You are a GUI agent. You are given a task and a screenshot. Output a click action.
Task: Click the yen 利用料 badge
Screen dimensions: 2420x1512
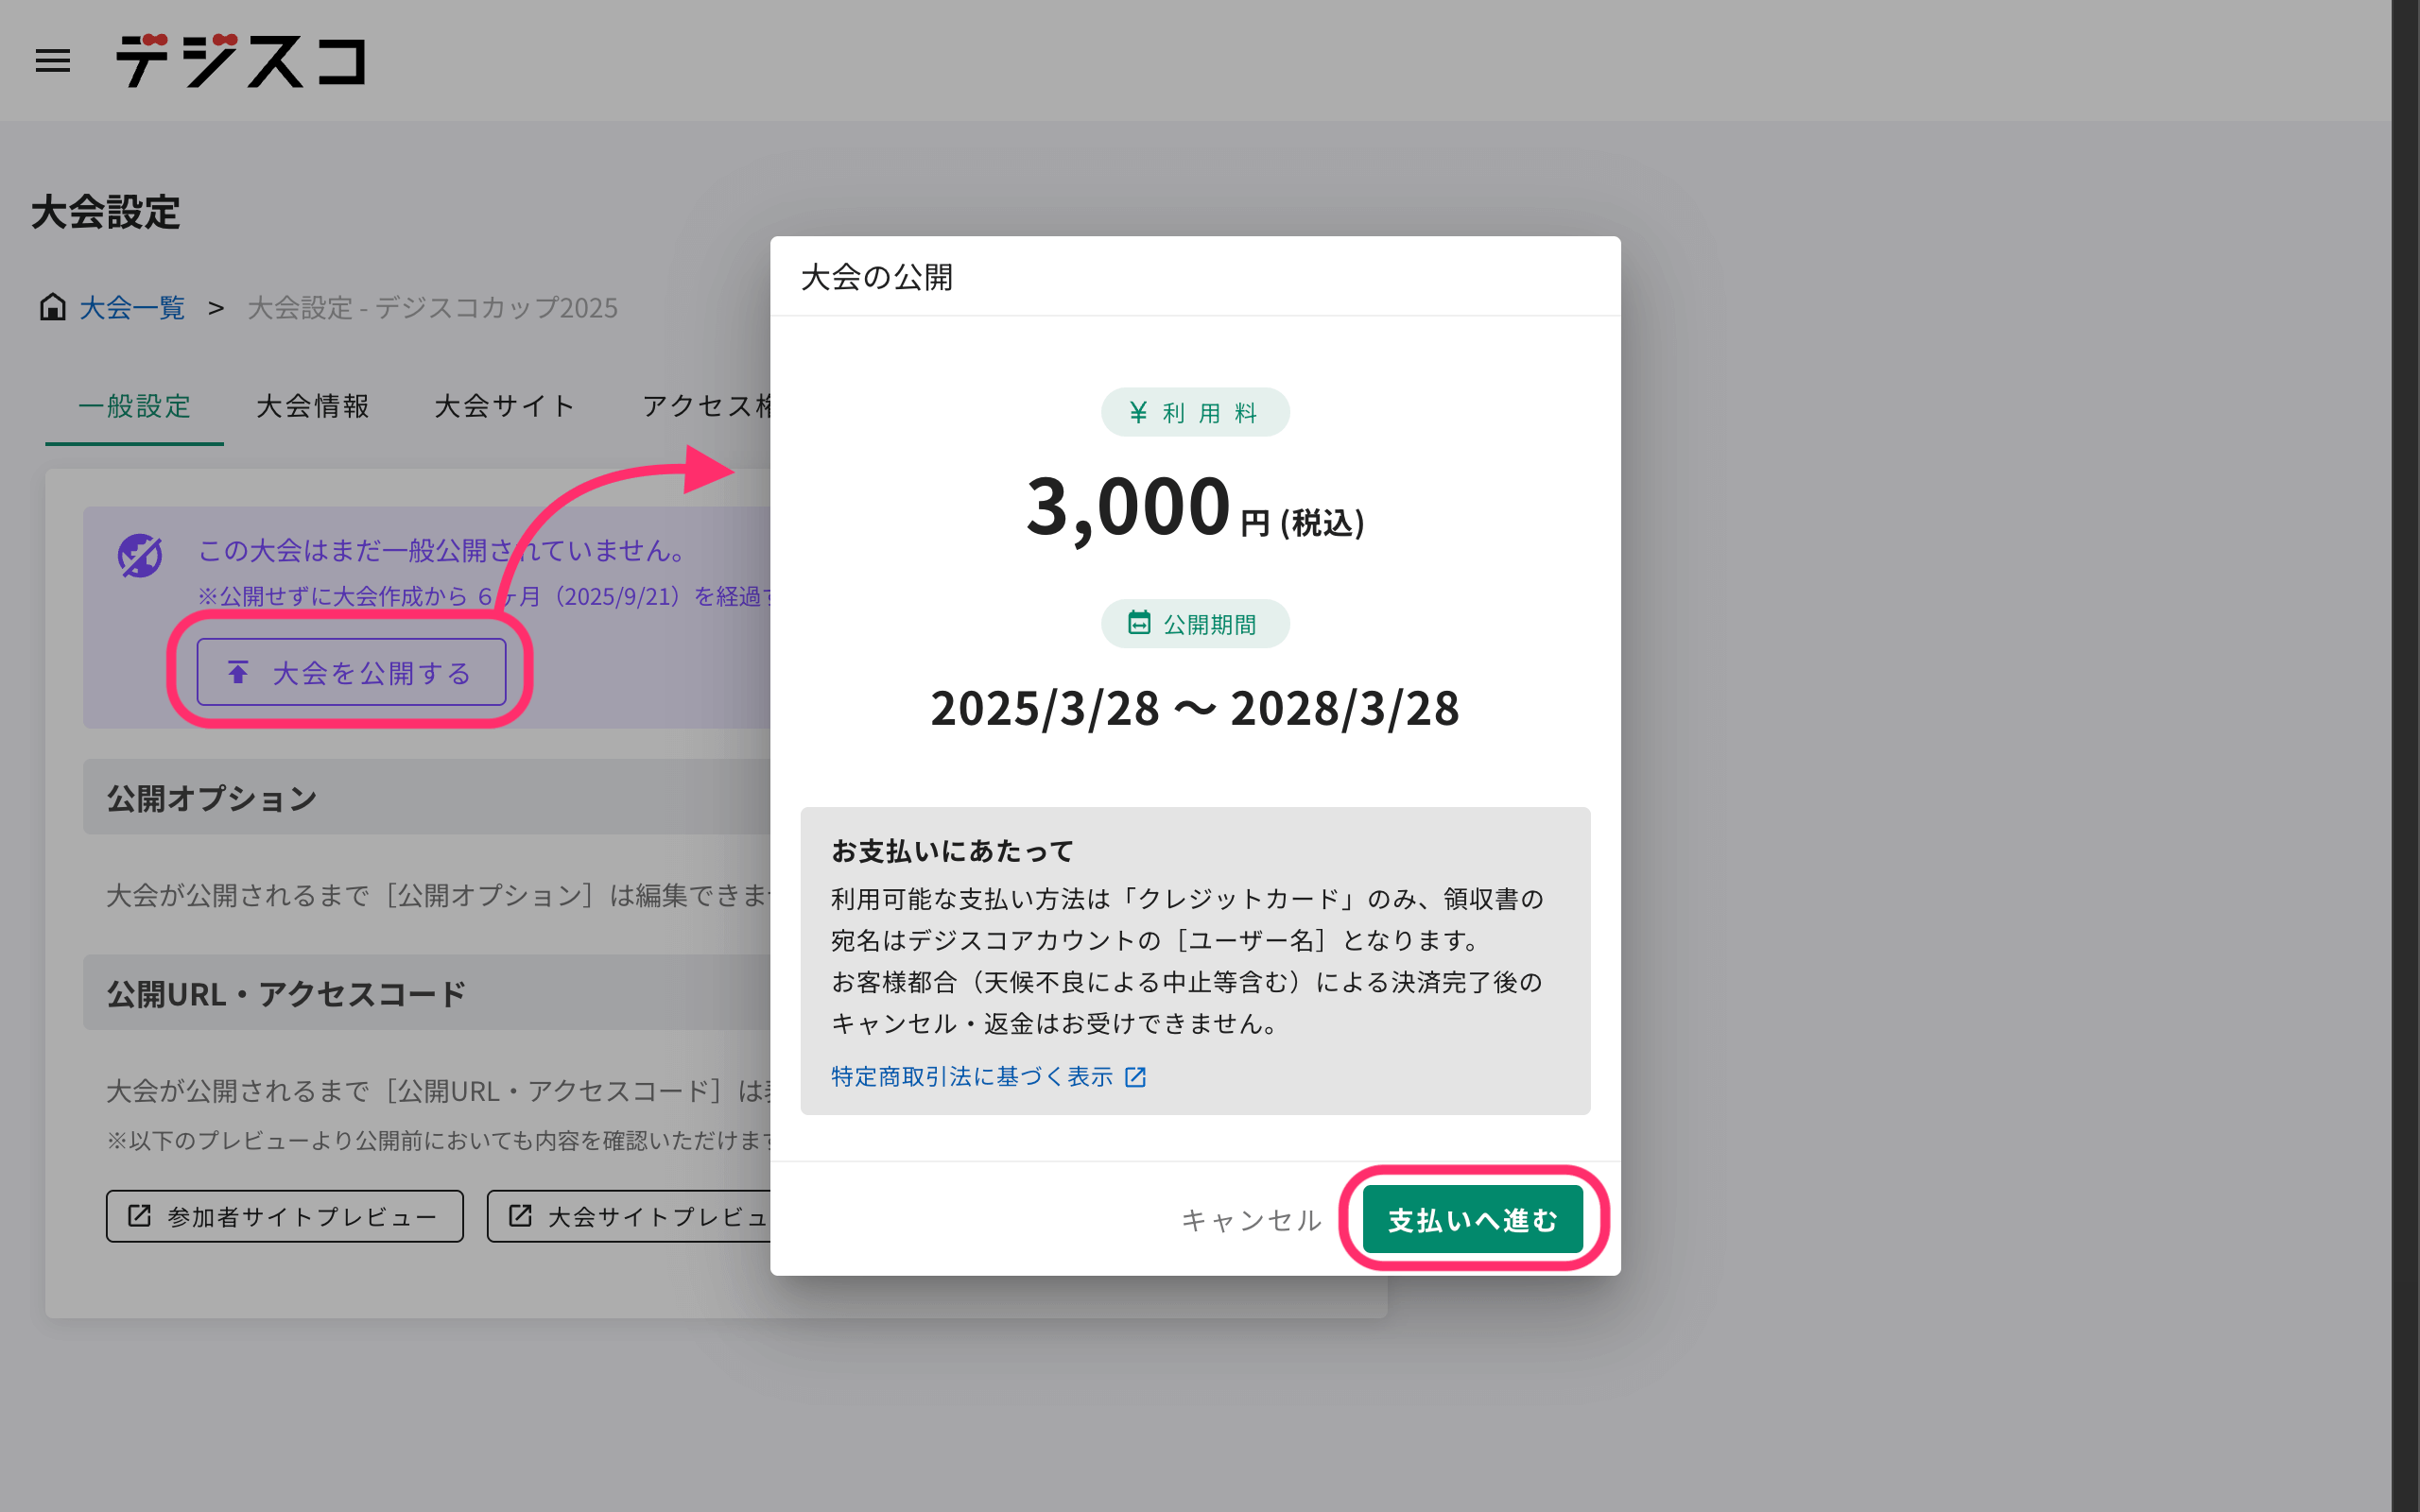tap(1195, 413)
